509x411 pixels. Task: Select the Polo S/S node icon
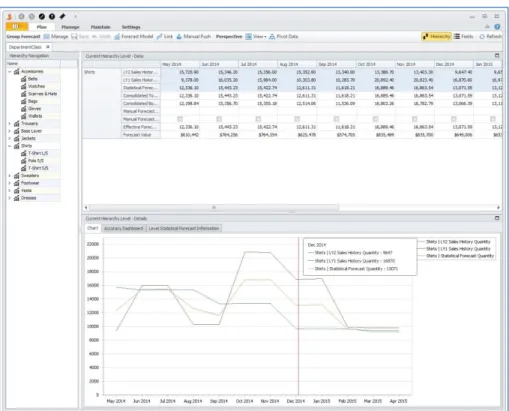point(24,161)
